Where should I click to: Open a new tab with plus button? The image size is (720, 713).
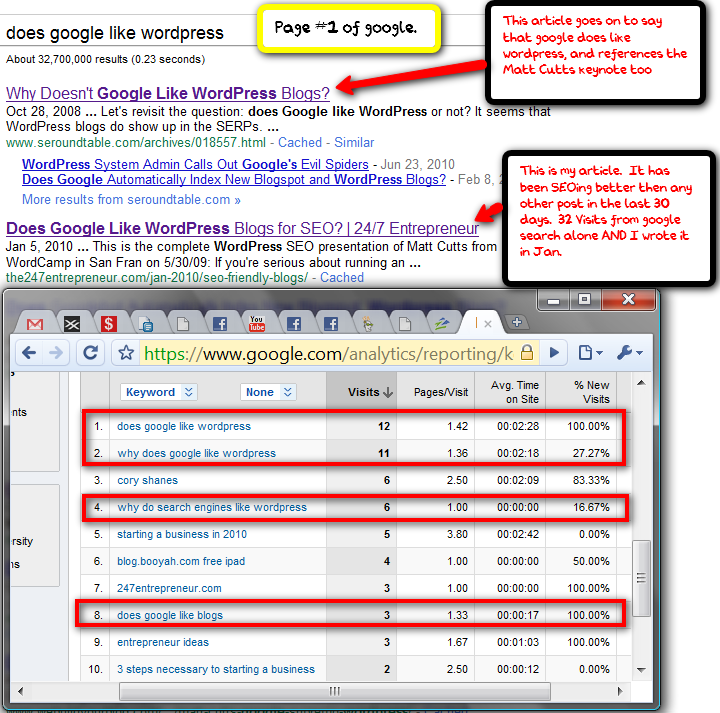(x=517, y=322)
